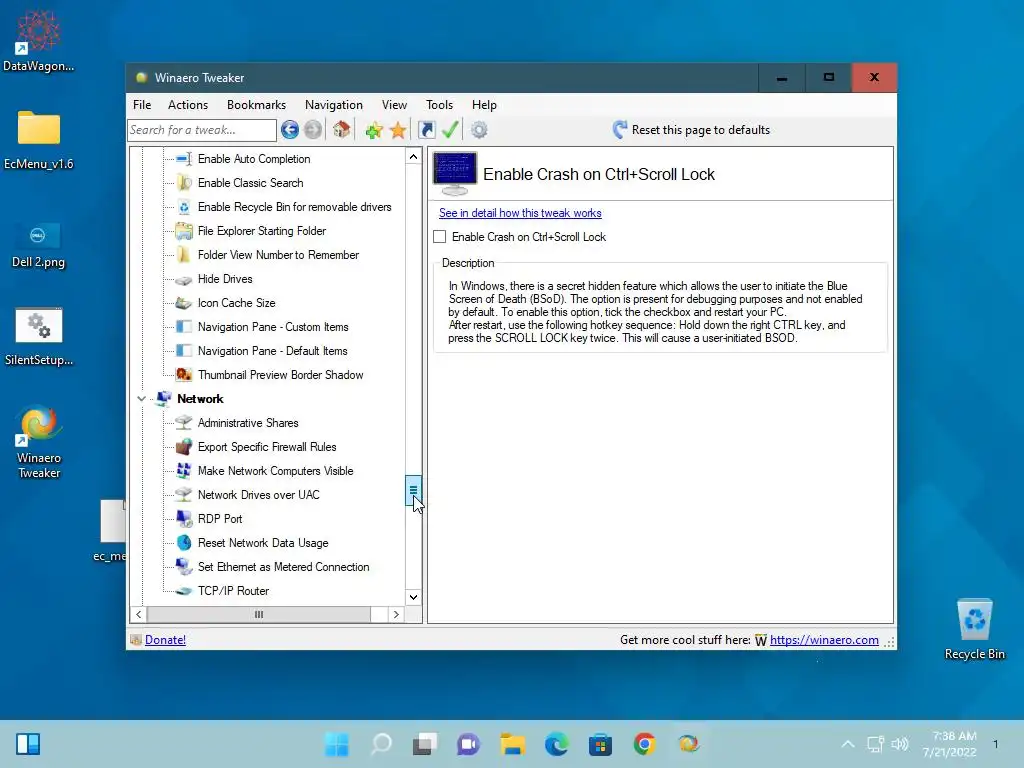Screen dimensions: 1024x768
Task: Click the Network category computer icon
Action: click(x=163, y=398)
